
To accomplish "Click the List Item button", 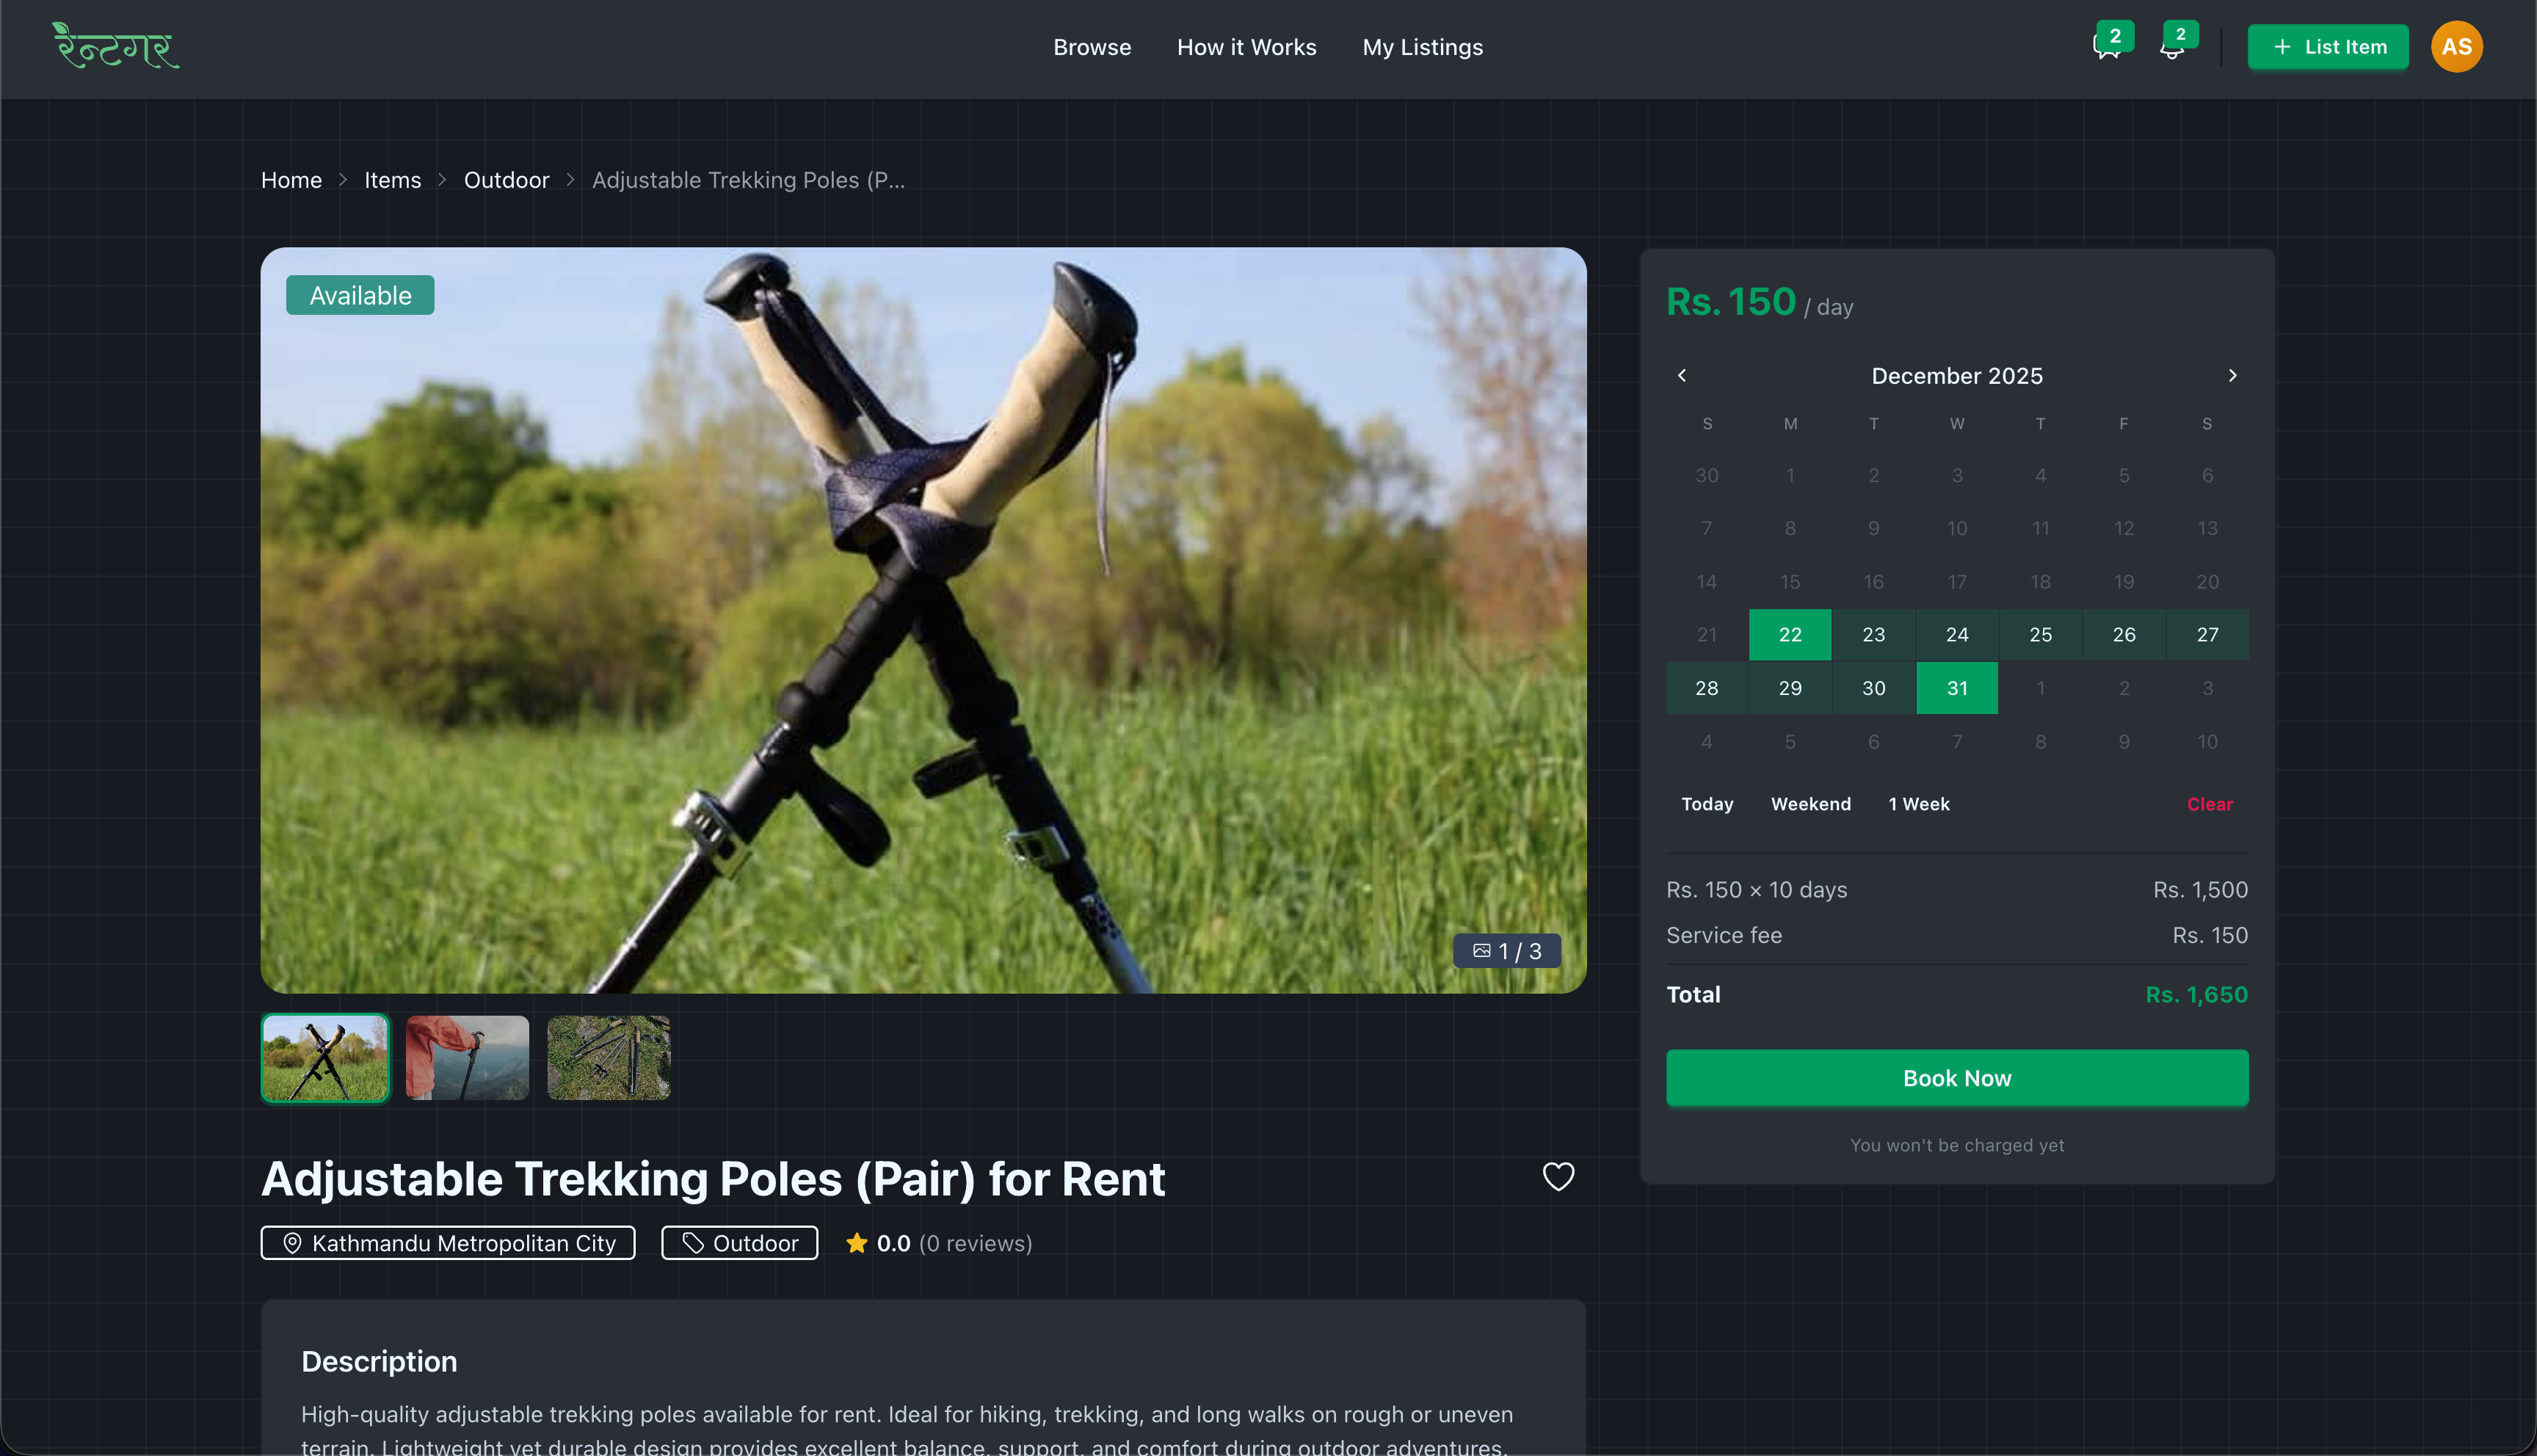I will 2328,47.
